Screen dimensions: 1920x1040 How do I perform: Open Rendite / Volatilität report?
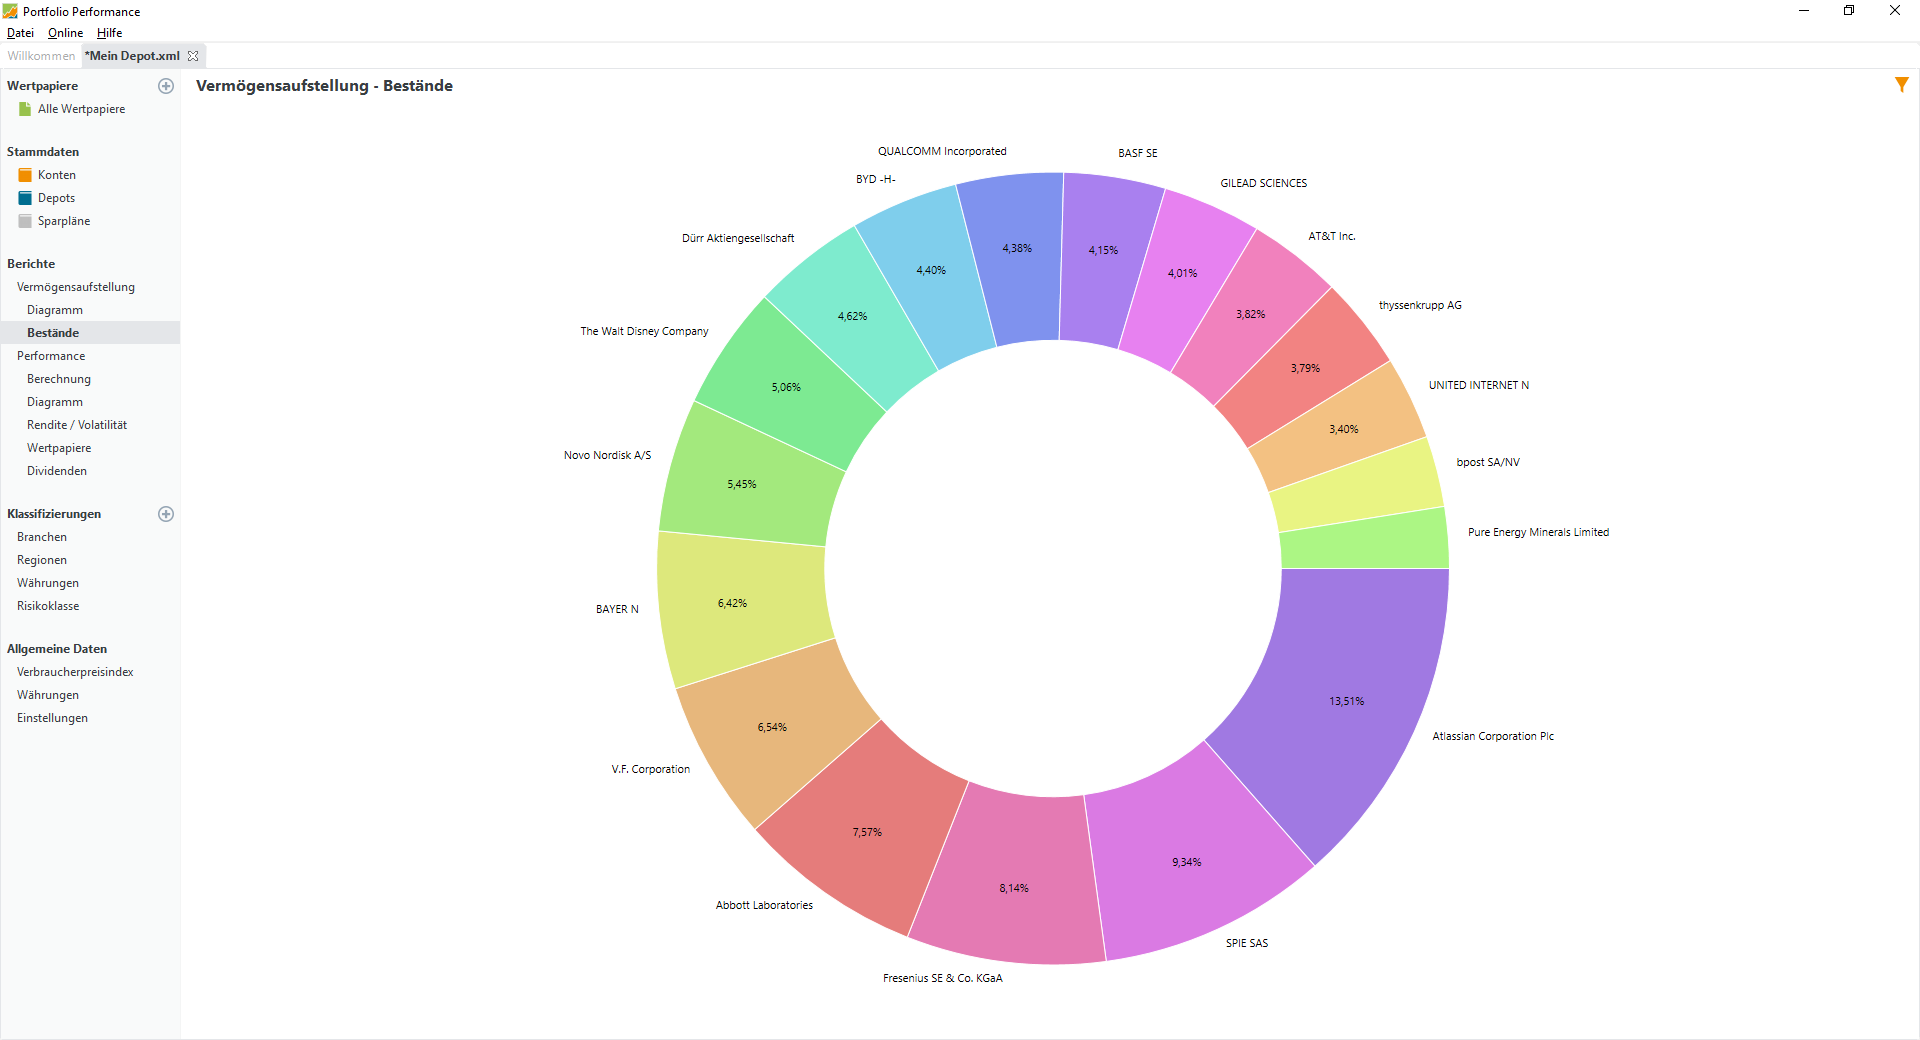coord(77,425)
